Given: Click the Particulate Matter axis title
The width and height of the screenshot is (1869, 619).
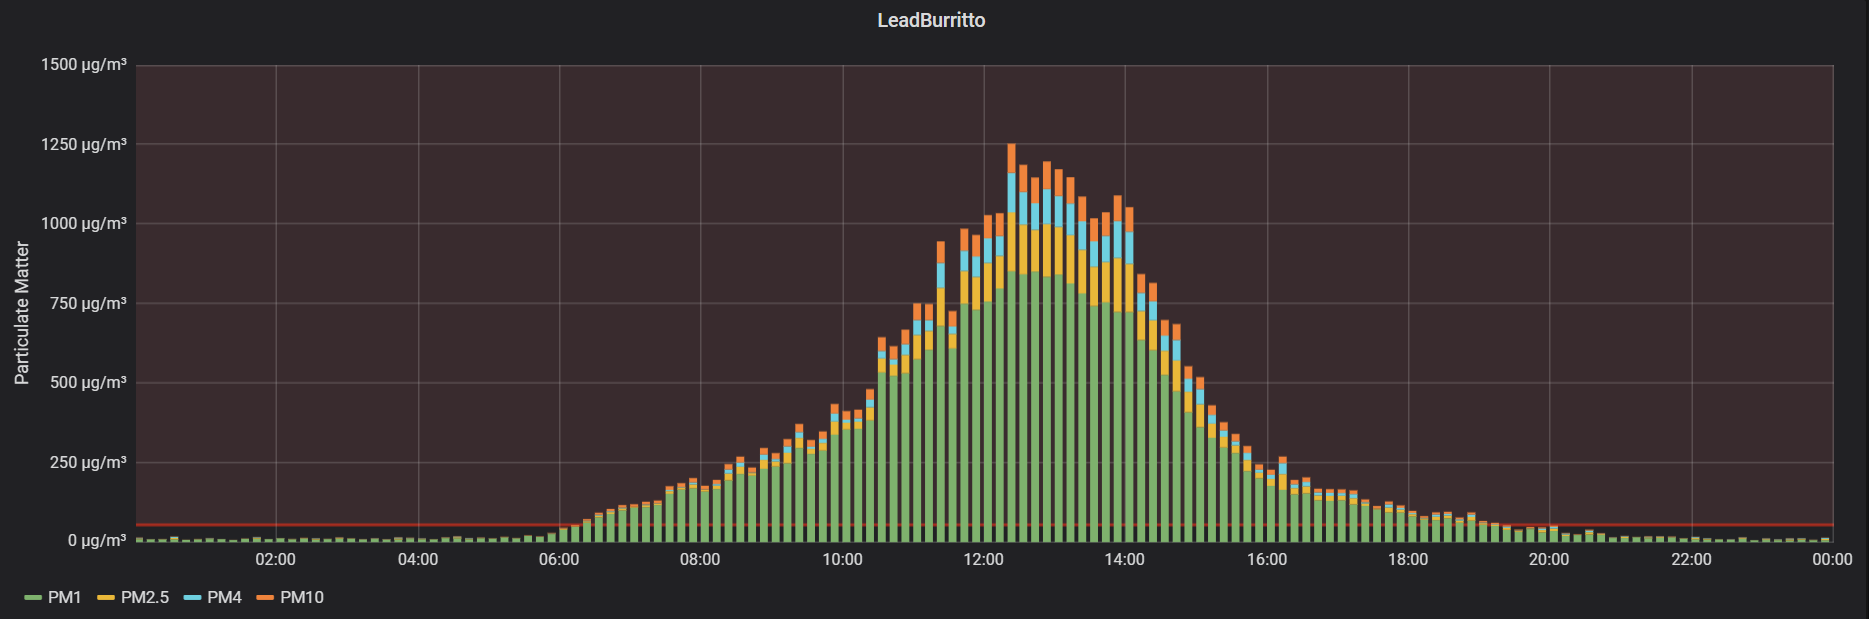Looking at the screenshot, I should (x=22, y=313).
